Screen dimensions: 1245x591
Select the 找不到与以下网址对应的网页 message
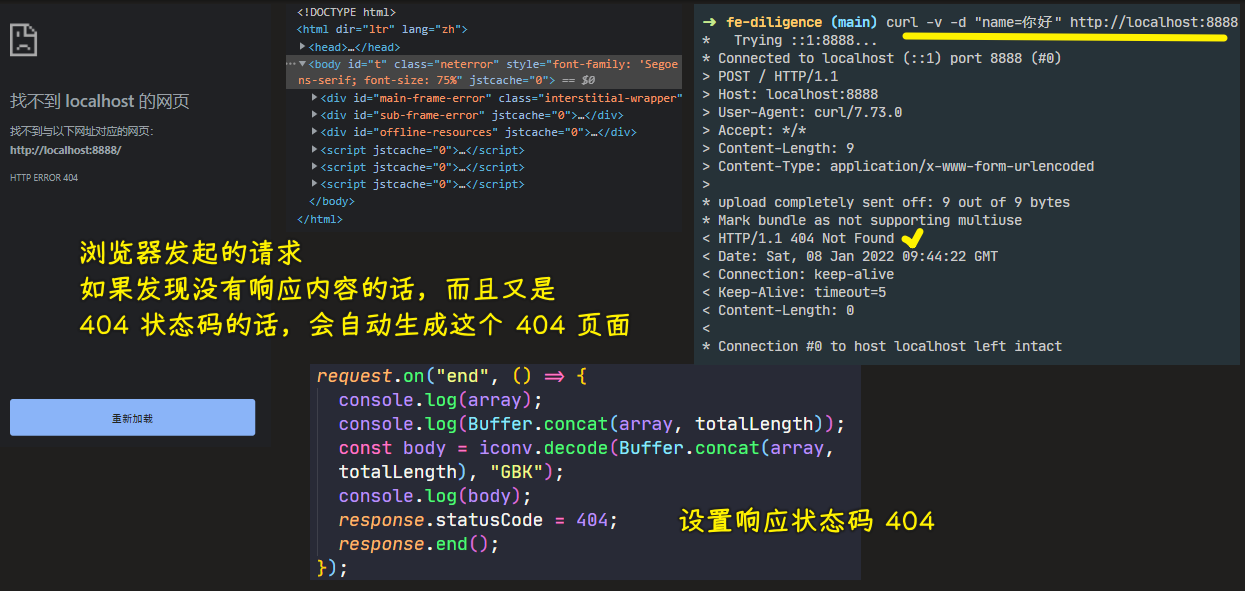pyautogui.click(x=82, y=131)
